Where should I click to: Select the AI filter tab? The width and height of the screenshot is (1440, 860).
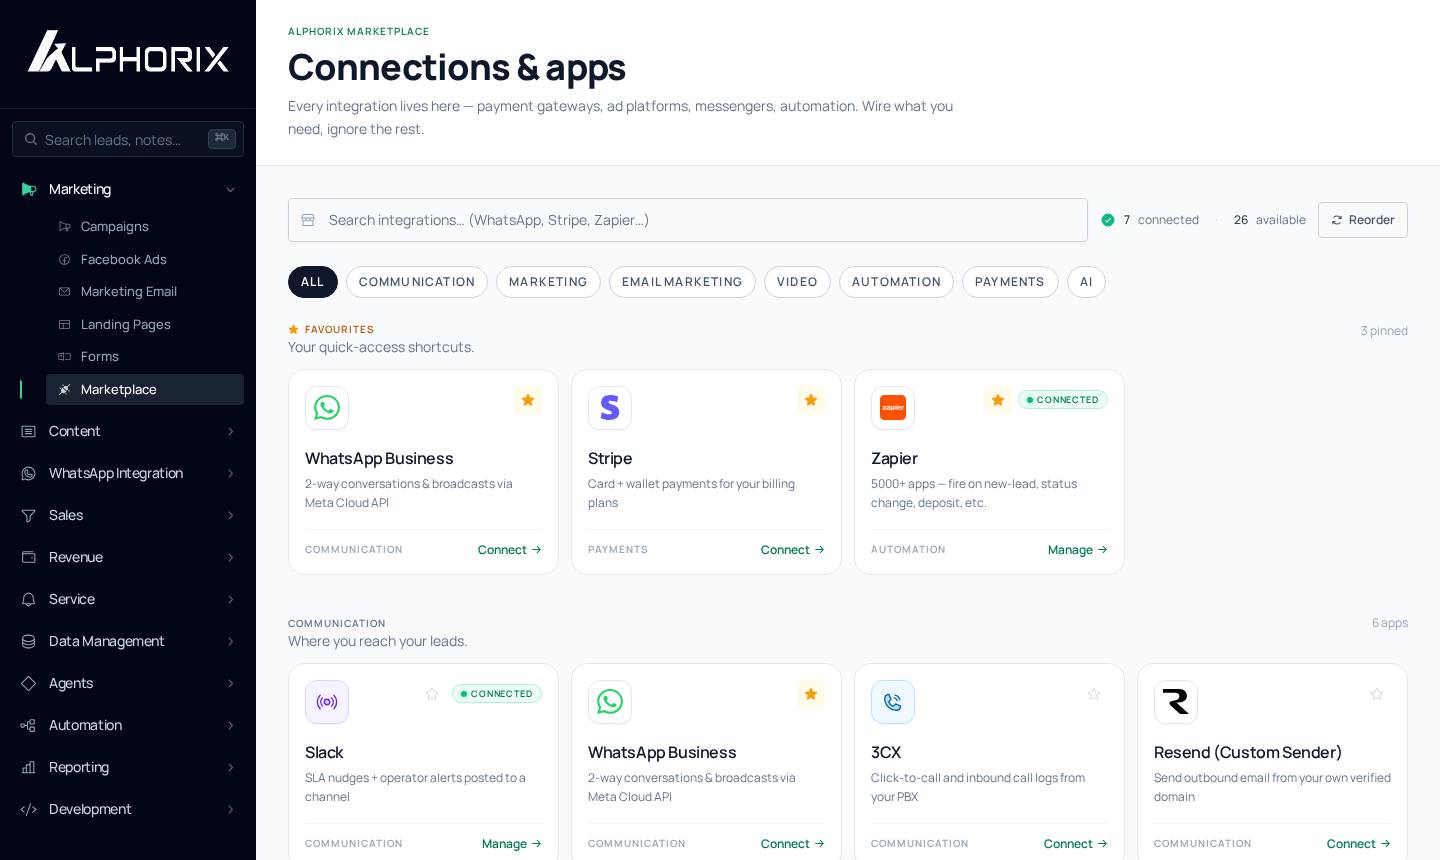click(x=1086, y=282)
